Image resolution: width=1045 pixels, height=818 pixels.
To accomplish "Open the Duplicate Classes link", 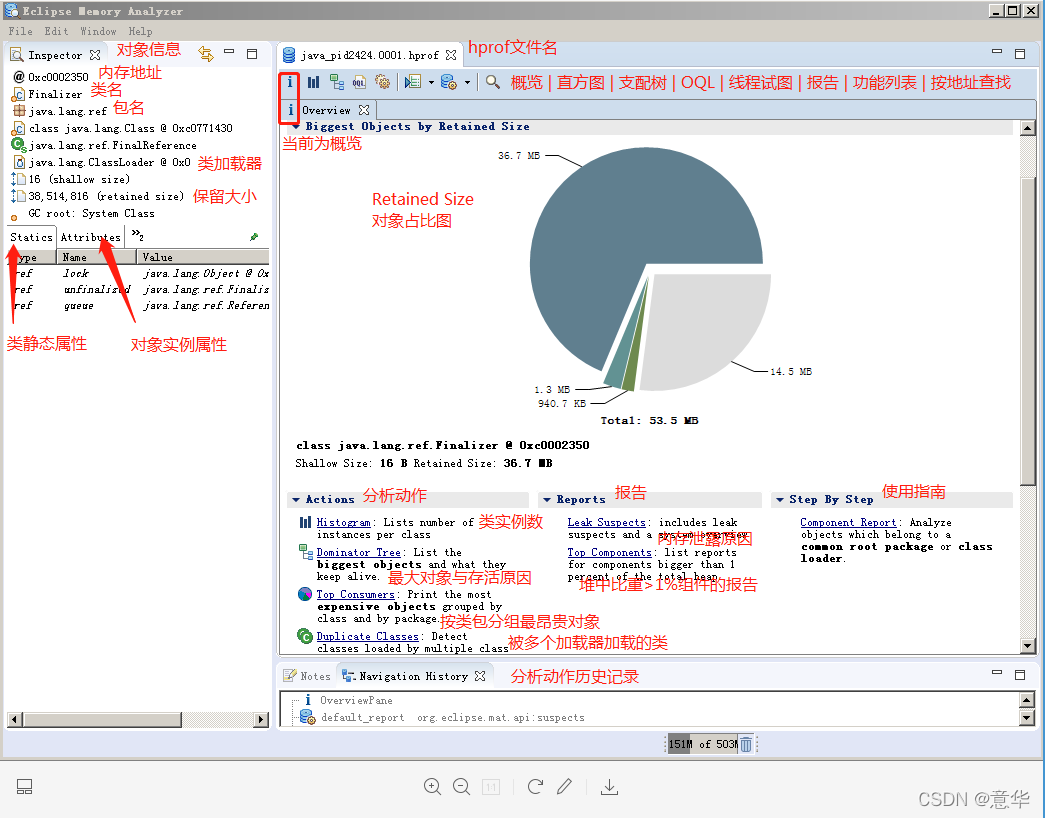I will point(367,637).
